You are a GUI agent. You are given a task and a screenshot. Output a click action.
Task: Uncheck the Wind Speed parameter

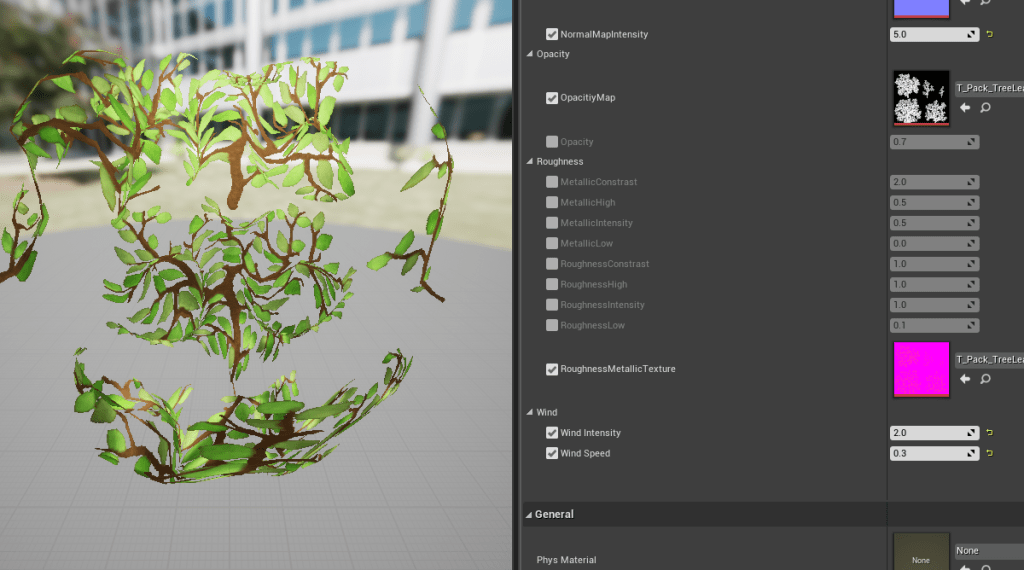(552, 453)
